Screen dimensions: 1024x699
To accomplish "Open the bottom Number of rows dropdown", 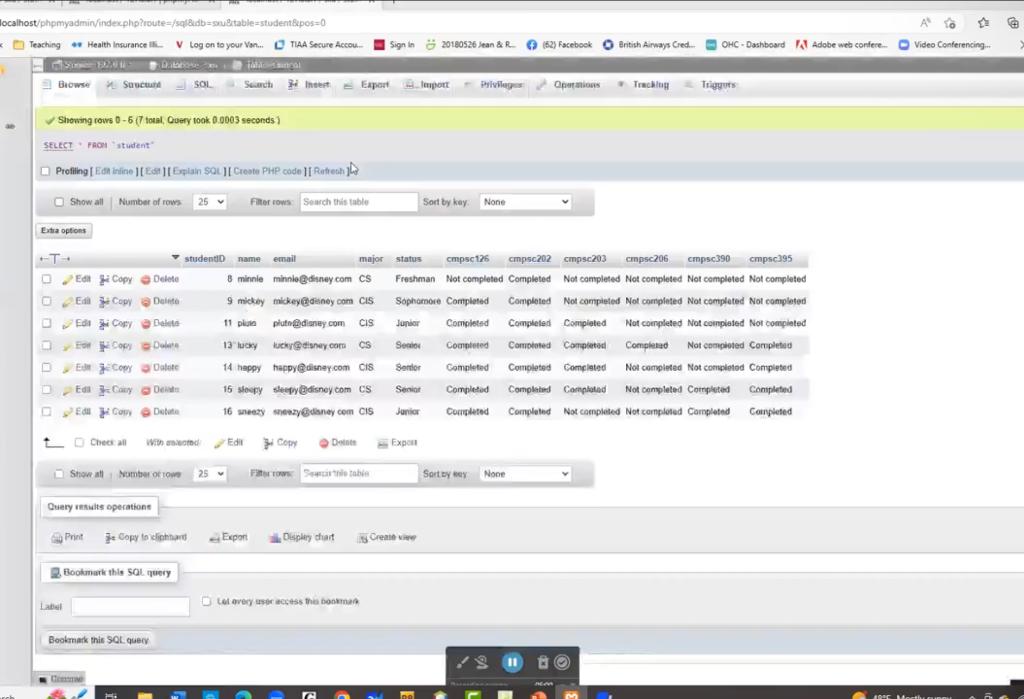I will (210, 474).
